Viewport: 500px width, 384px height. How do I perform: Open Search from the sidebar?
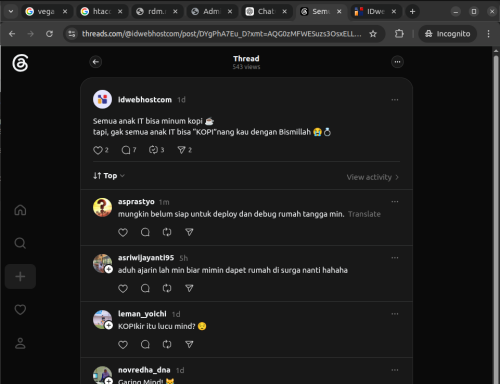(x=20, y=243)
